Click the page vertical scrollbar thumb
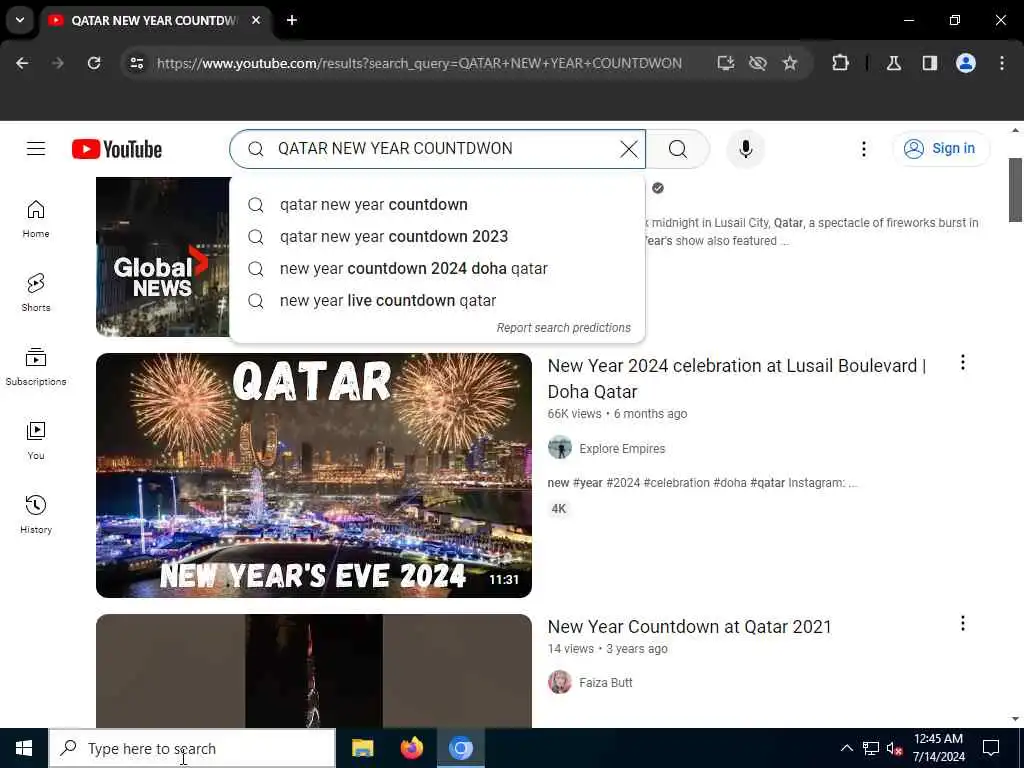1024x768 pixels. click(x=1016, y=190)
